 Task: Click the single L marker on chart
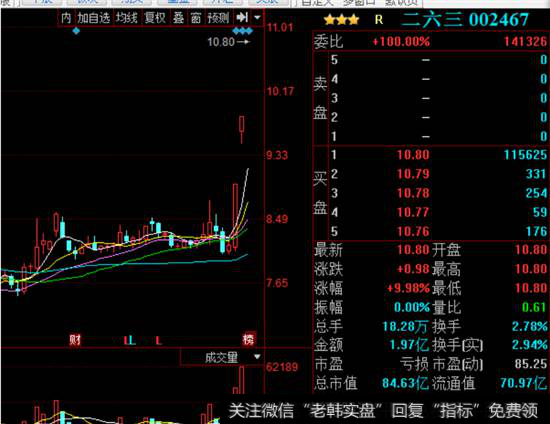pos(159,340)
